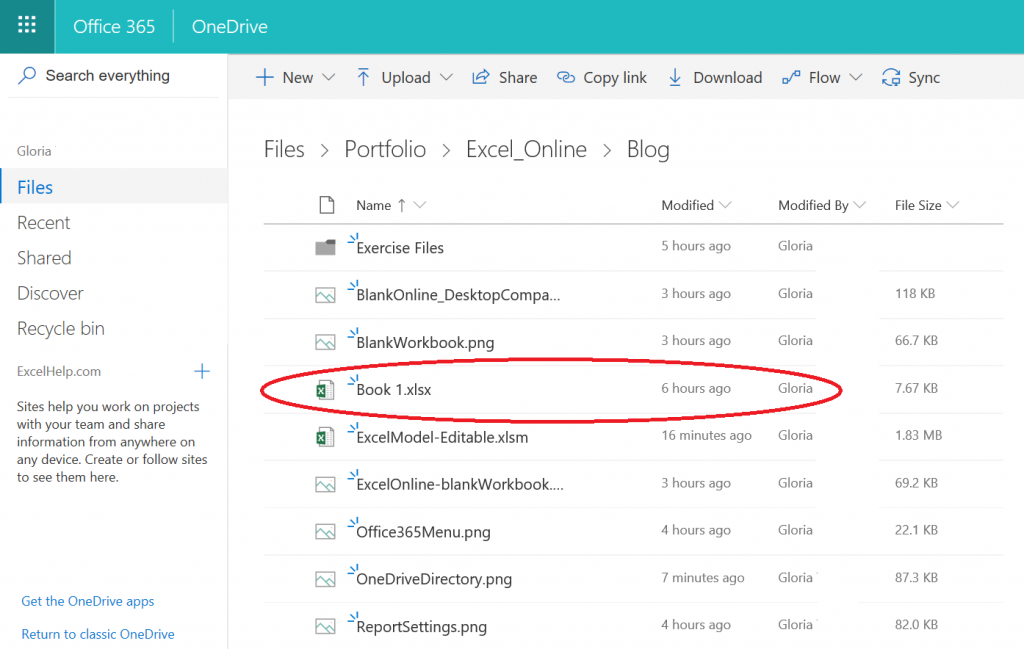This screenshot has width=1024, height=649.
Task: Expand the New dropdown menu
Action: pos(295,78)
